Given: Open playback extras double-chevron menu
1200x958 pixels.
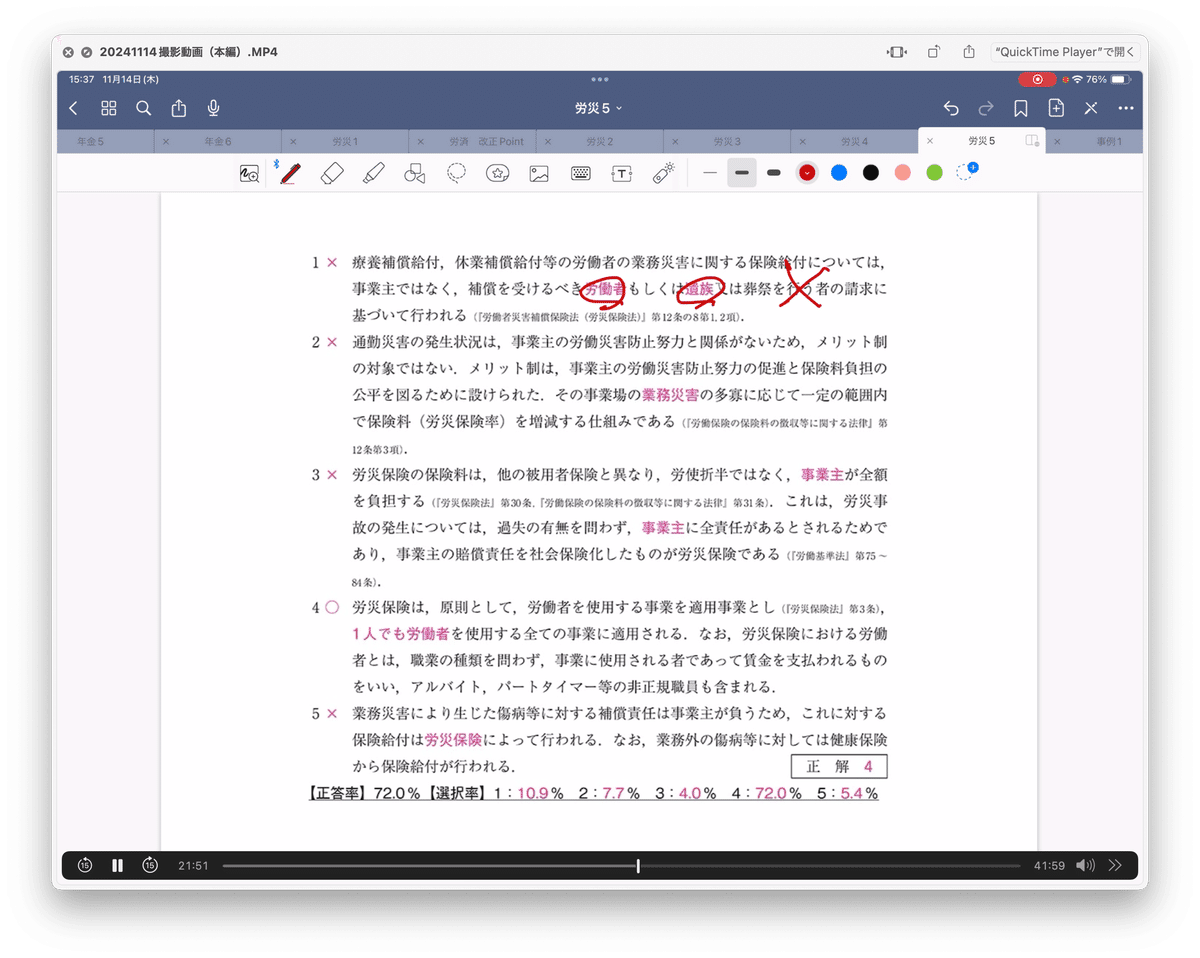Looking at the screenshot, I should (1116, 866).
